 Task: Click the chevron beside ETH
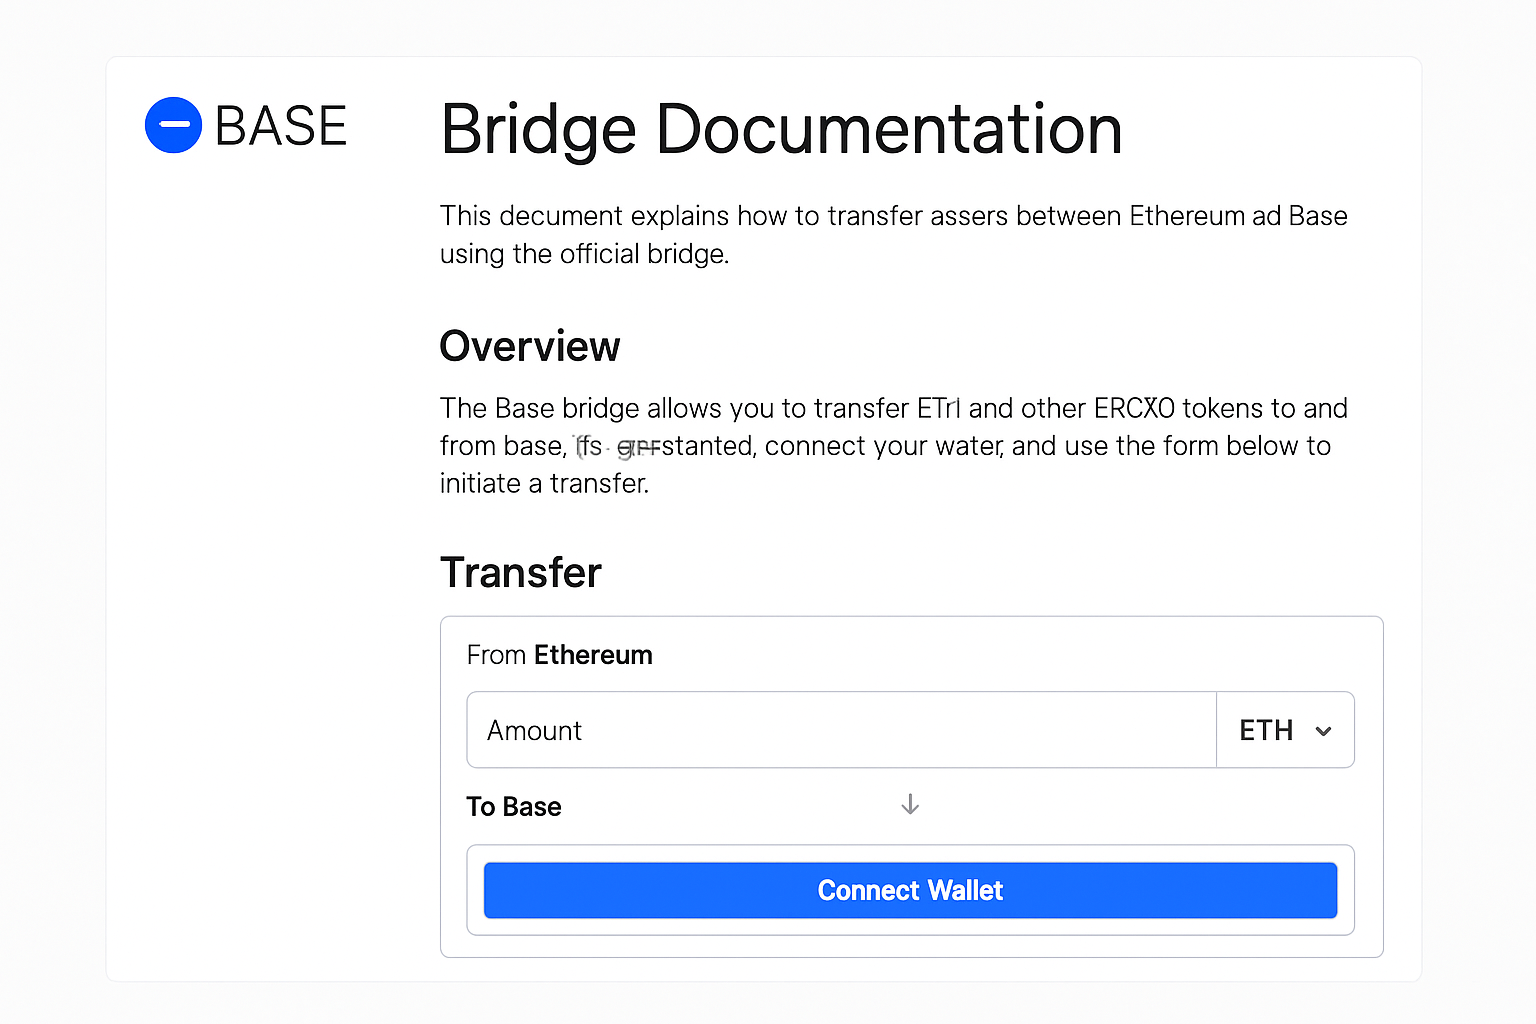point(1324,730)
